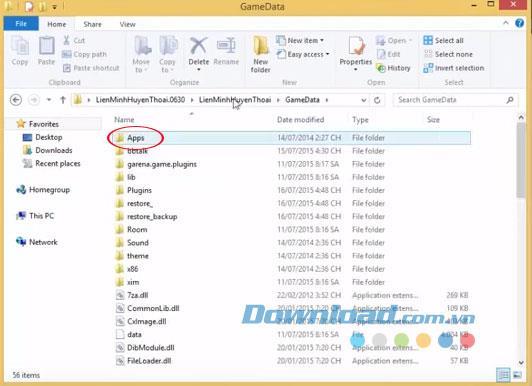Switch to large thumbnails view
Image resolution: width=532 pixels, height=386 pixels.
tap(518, 375)
